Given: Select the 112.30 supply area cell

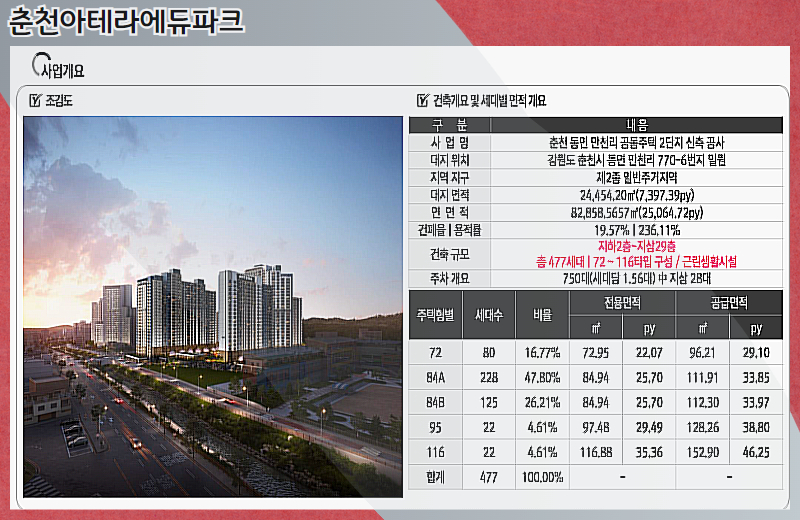Looking at the screenshot, I should [x=703, y=403].
